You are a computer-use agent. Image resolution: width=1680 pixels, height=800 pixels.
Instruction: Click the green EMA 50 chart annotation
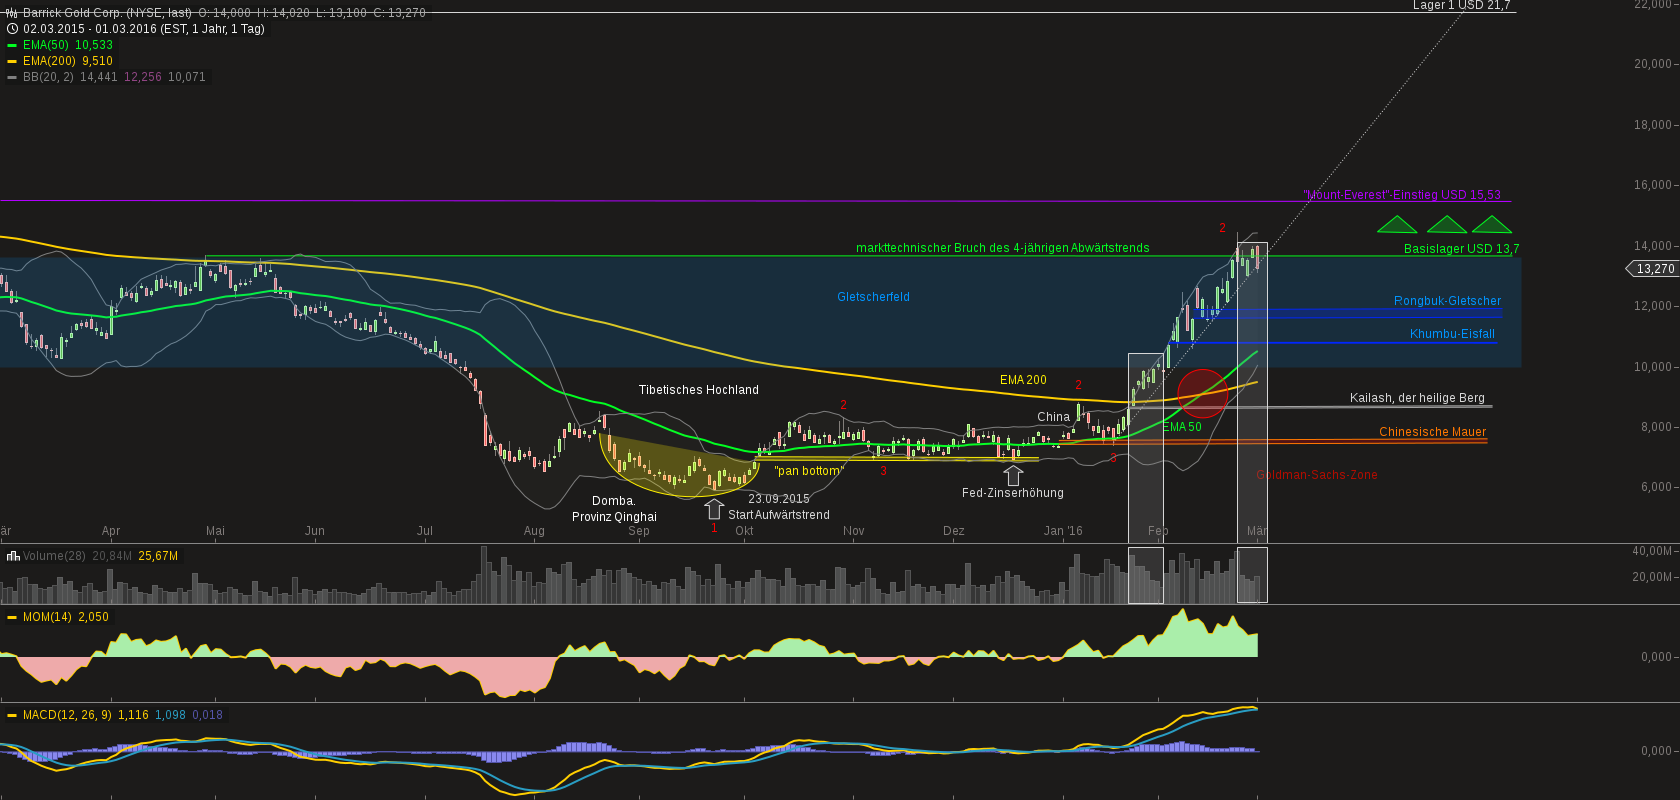(1181, 427)
